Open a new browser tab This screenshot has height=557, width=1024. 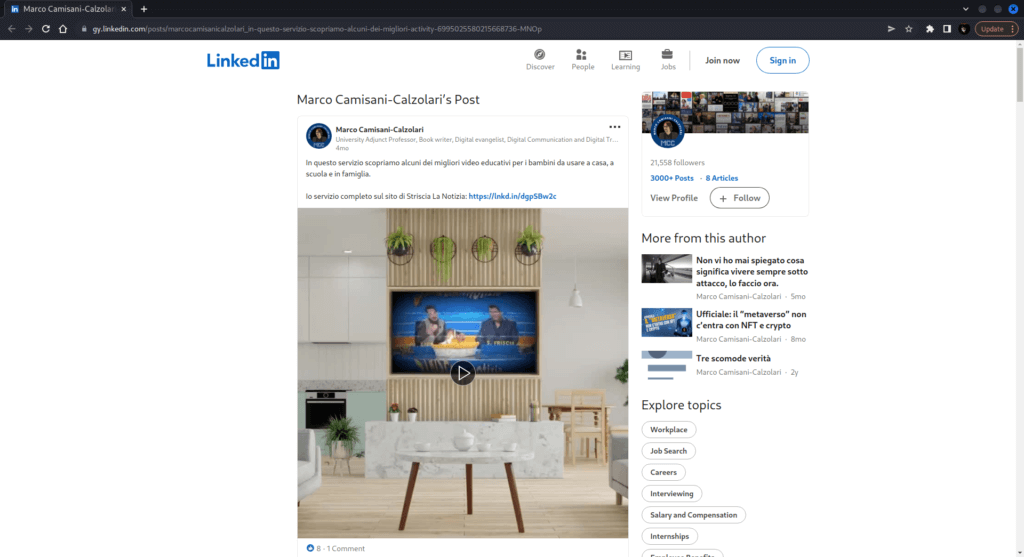click(144, 9)
